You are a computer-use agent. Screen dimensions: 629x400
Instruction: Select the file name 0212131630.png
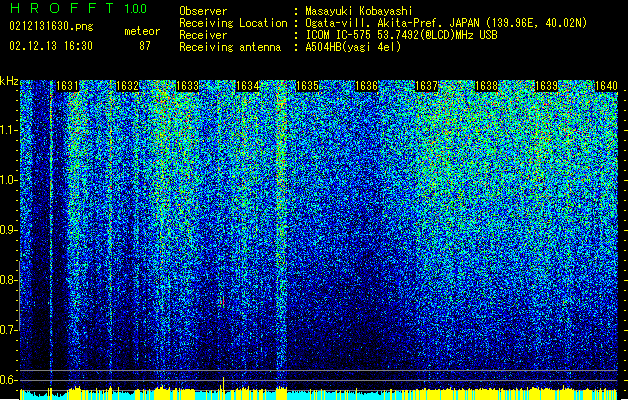[51, 26]
